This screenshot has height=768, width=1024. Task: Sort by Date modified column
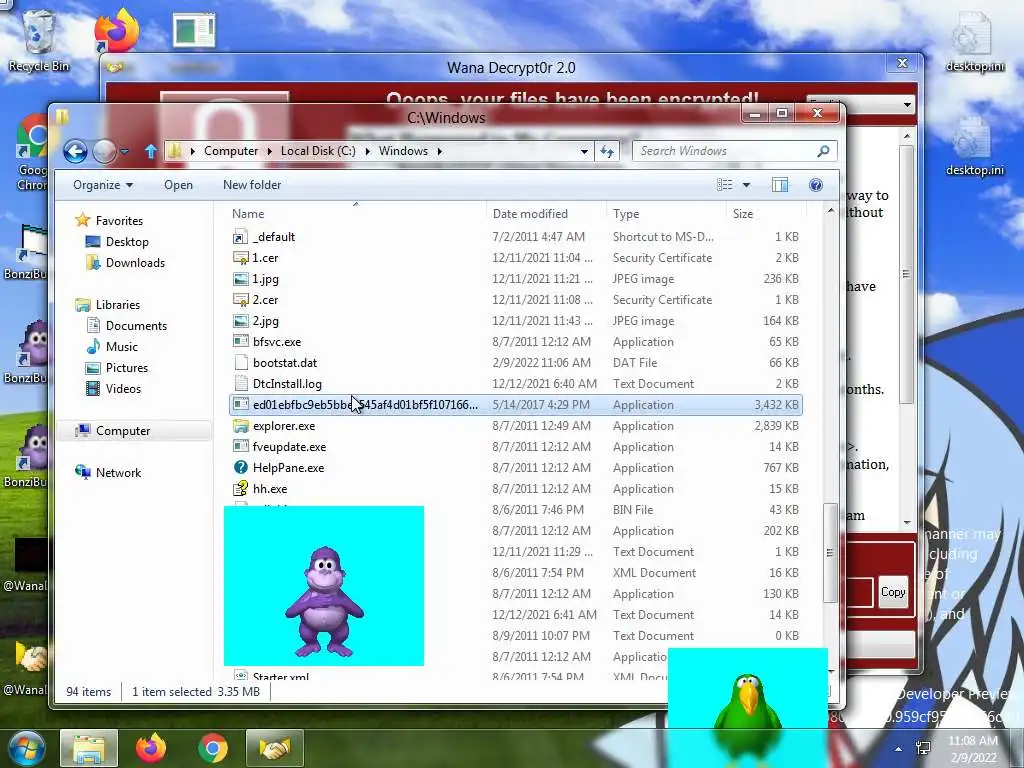pos(546,214)
